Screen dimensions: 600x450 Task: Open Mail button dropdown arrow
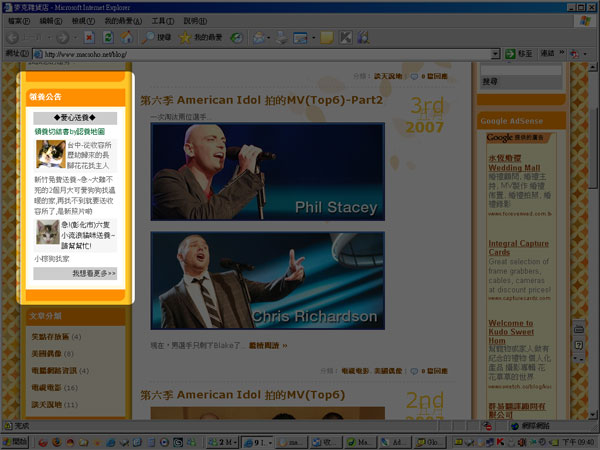pos(268,37)
